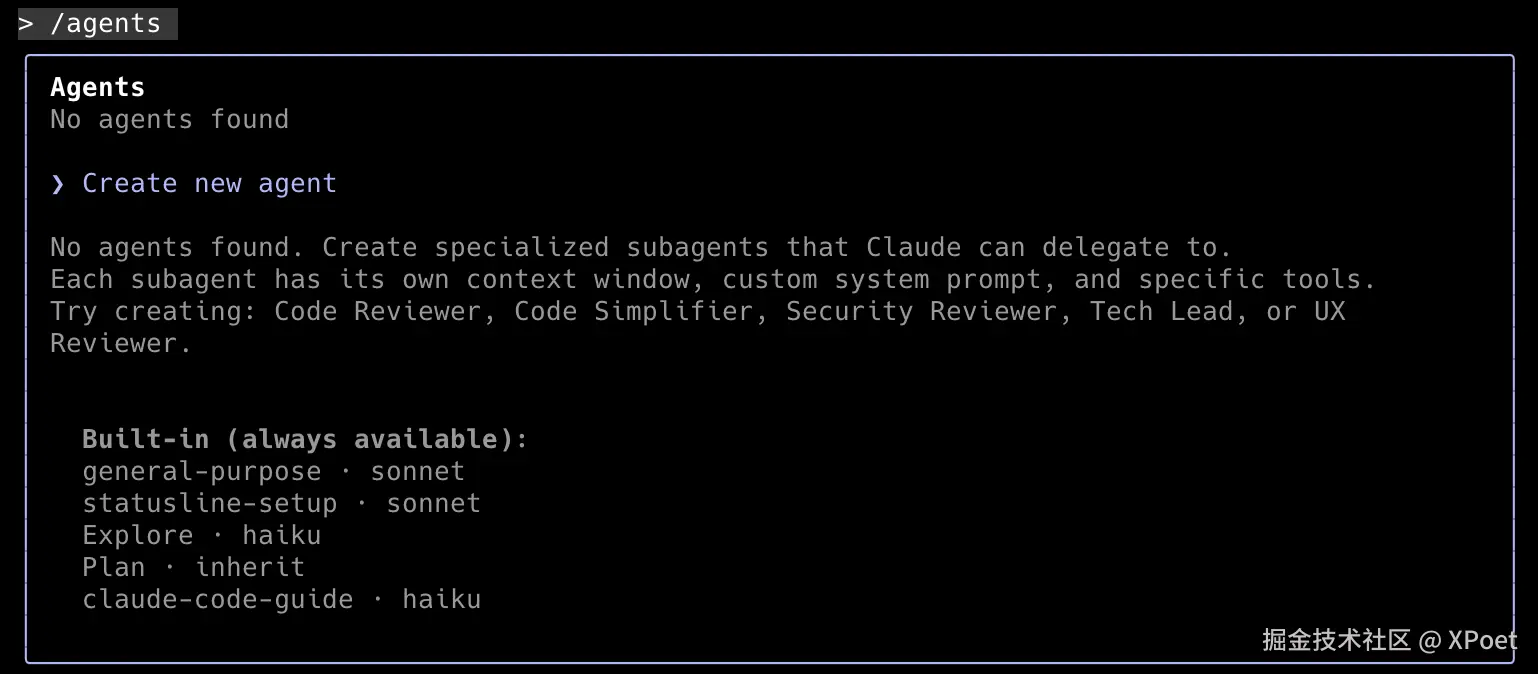Select the Plan built-in agent name
The height and width of the screenshot is (674, 1538).
click(113, 567)
